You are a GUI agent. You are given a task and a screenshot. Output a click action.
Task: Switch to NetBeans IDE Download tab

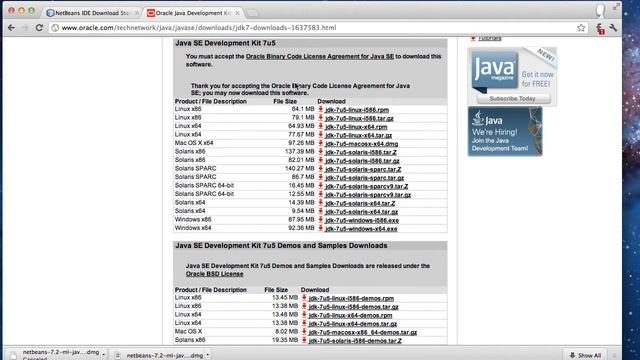[x=92, y=13]
